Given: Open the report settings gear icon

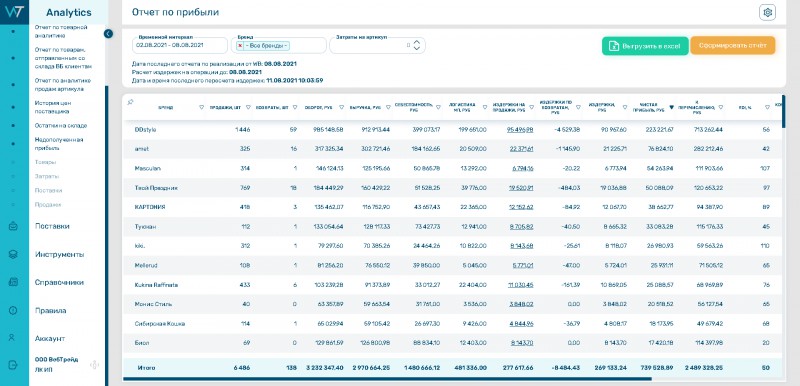Looking at the screenshot, I should pyautogui.click(x=767, y=12).
